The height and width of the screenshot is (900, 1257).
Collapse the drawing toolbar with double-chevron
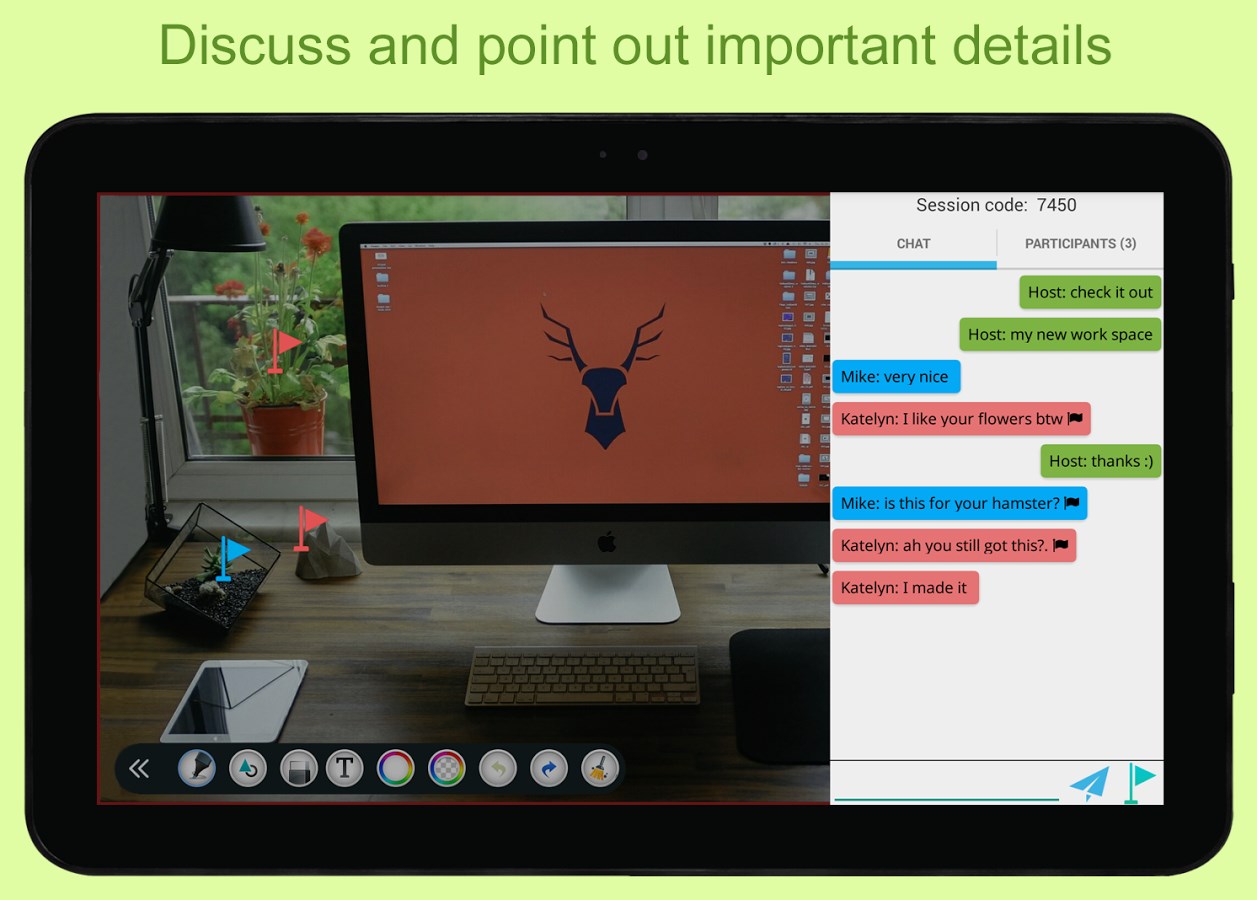click(139, 769)
